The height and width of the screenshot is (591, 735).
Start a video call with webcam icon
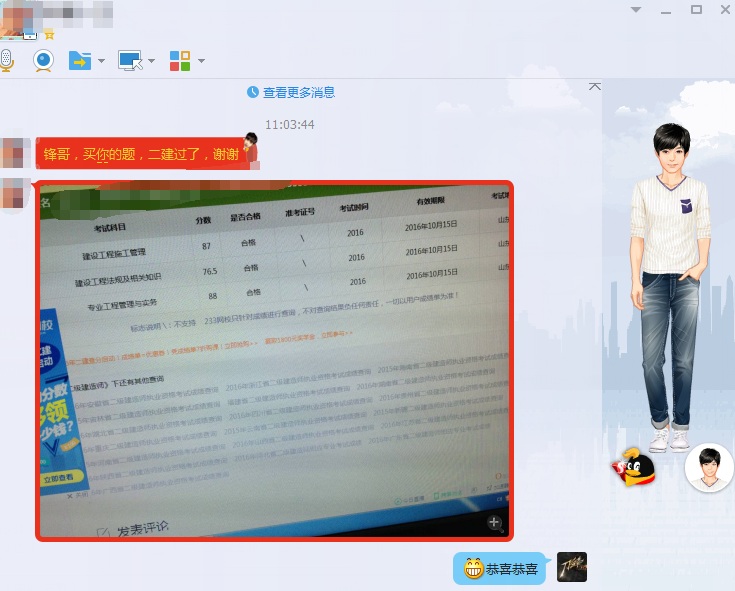44,60
